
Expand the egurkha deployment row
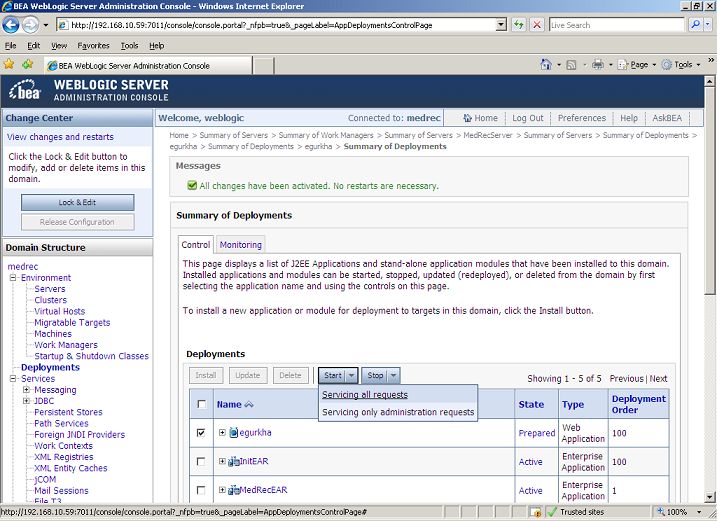222,432
